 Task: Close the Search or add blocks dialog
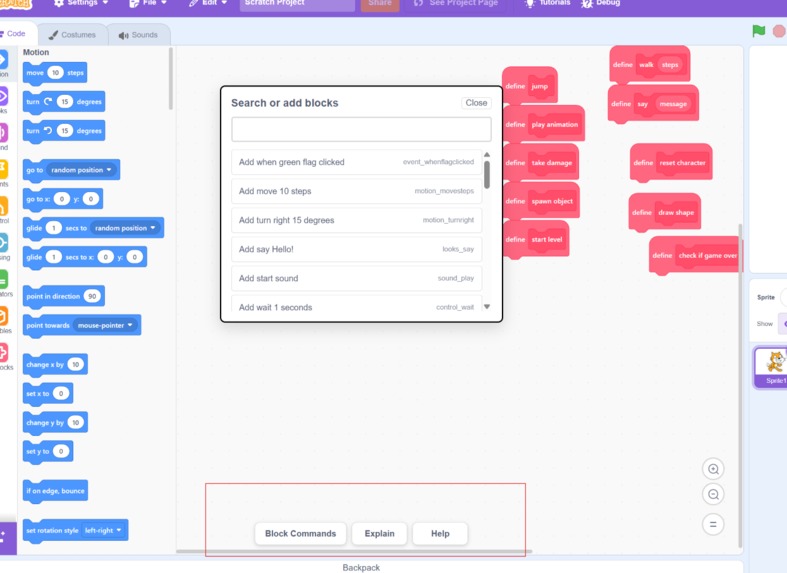(x=476, y=103)
